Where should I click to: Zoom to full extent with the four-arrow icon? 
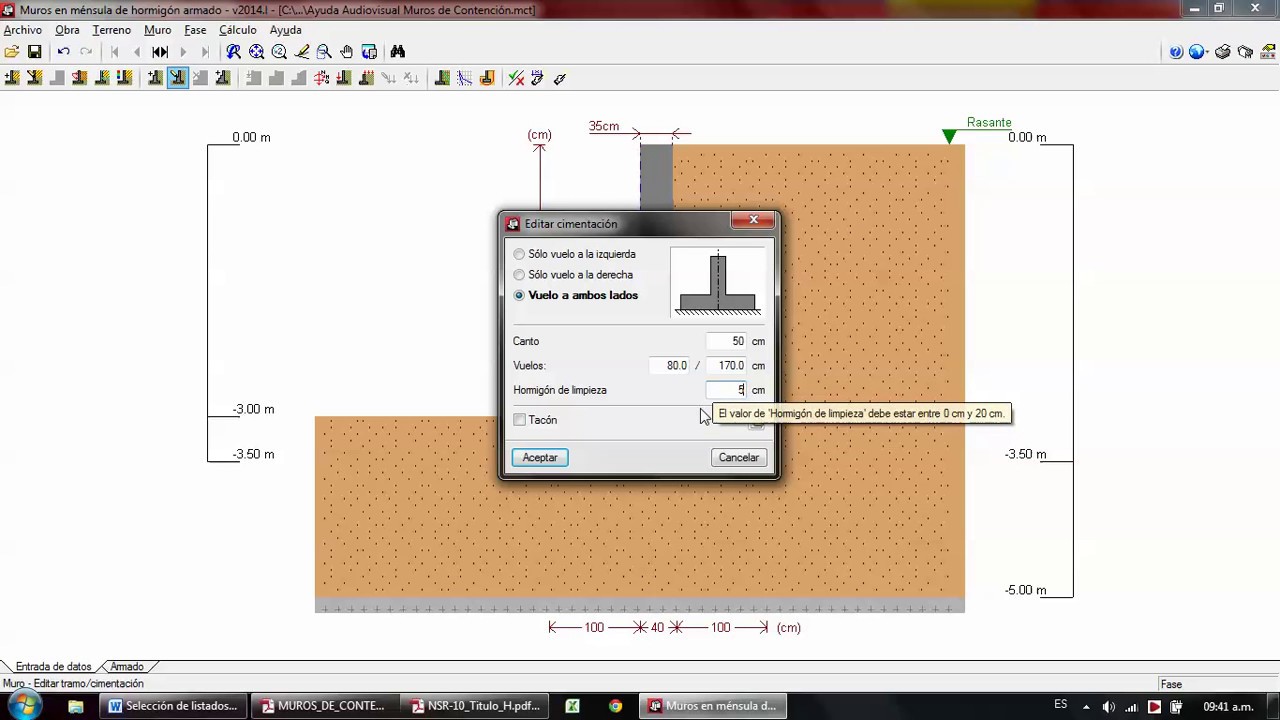(257, 52)
